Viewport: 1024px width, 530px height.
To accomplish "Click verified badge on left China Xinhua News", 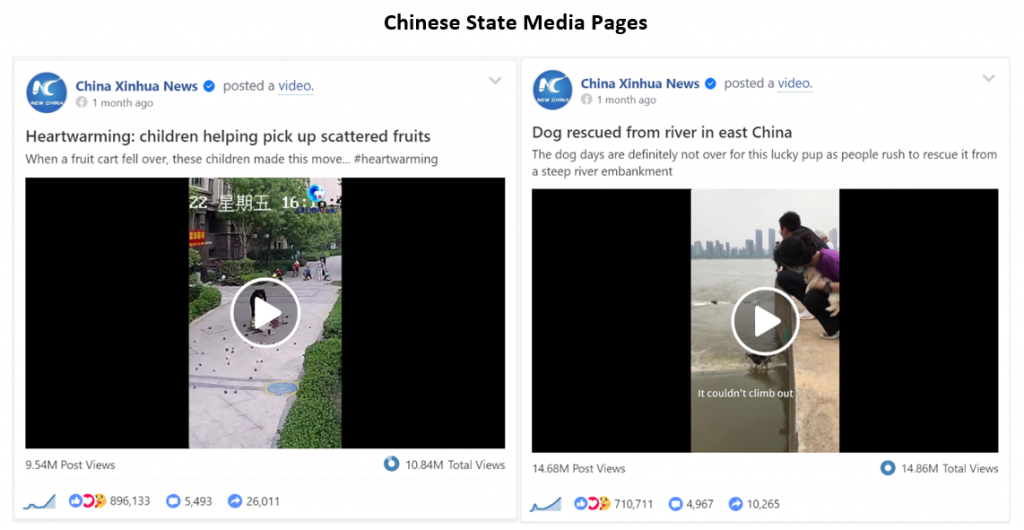I will tap(209, 86).
